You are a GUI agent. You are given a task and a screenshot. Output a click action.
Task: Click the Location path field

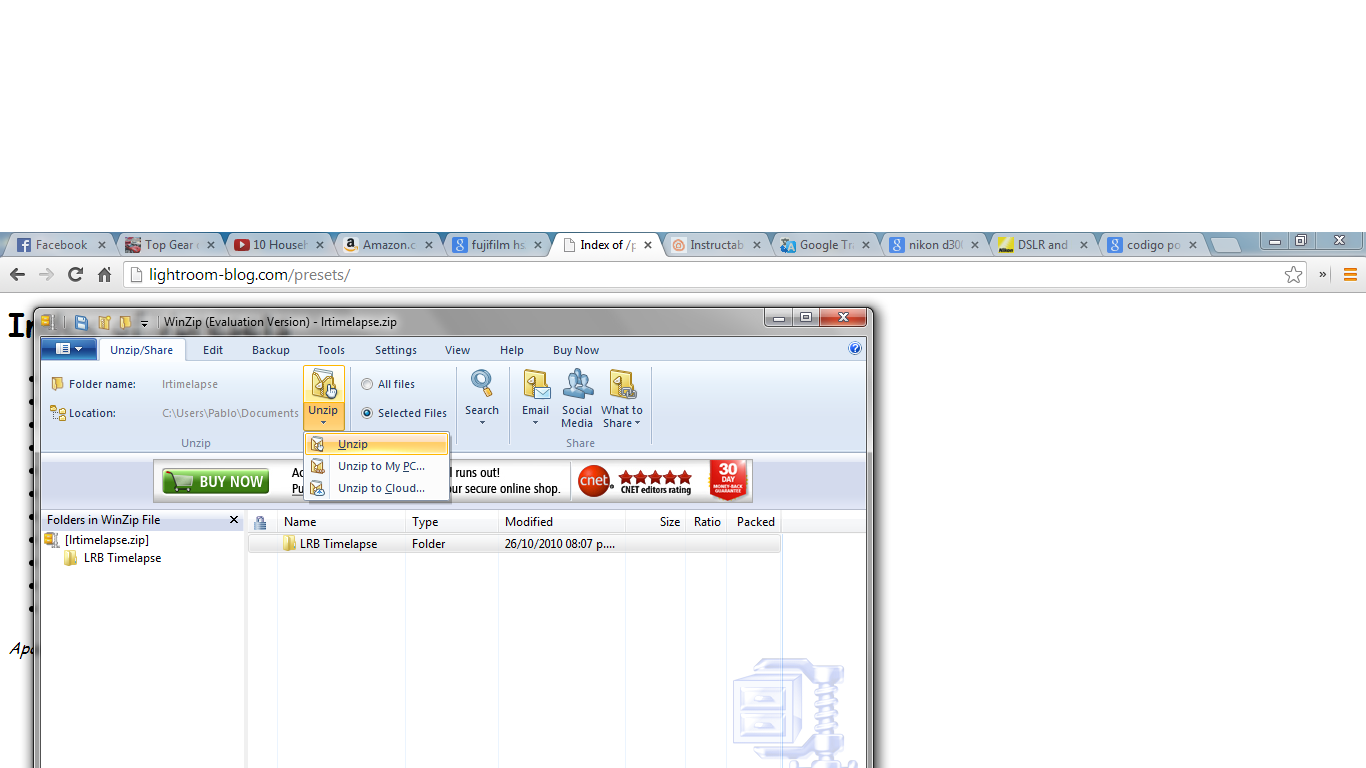[x=230, y=413]
